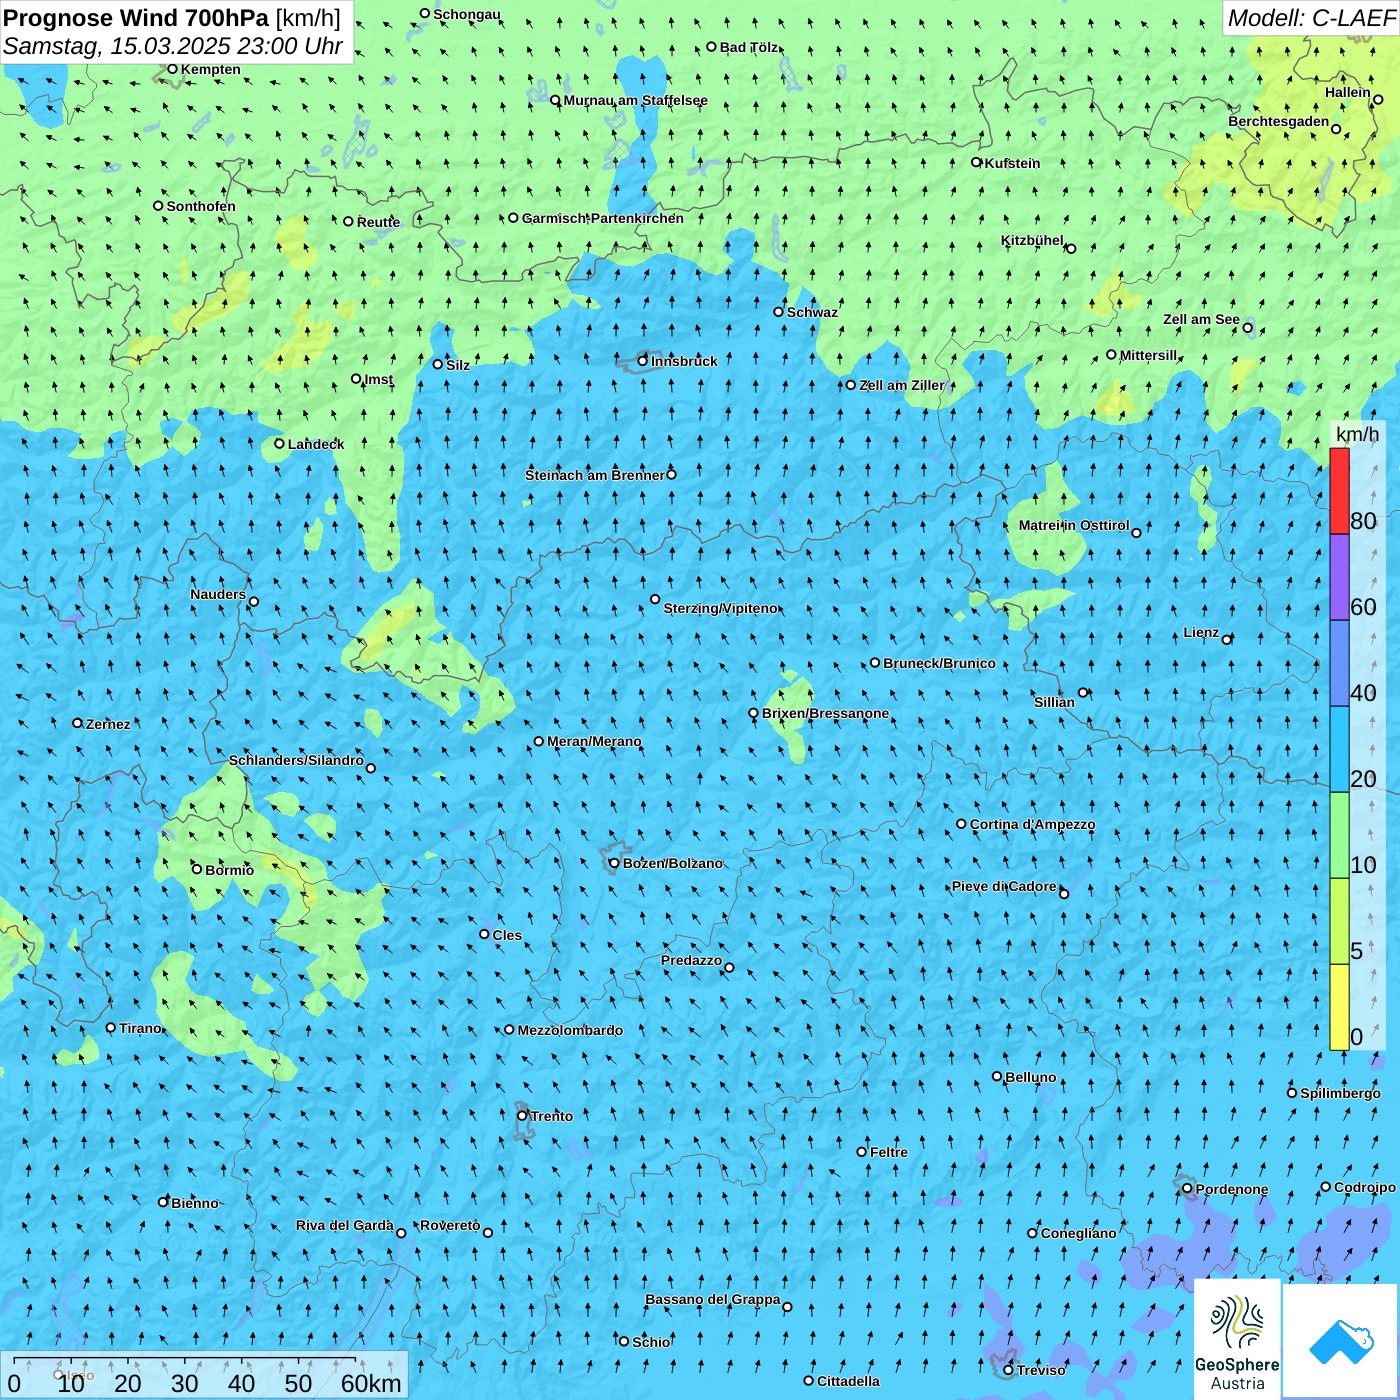Click the 'Bad Tölz' label

point(749,47)
